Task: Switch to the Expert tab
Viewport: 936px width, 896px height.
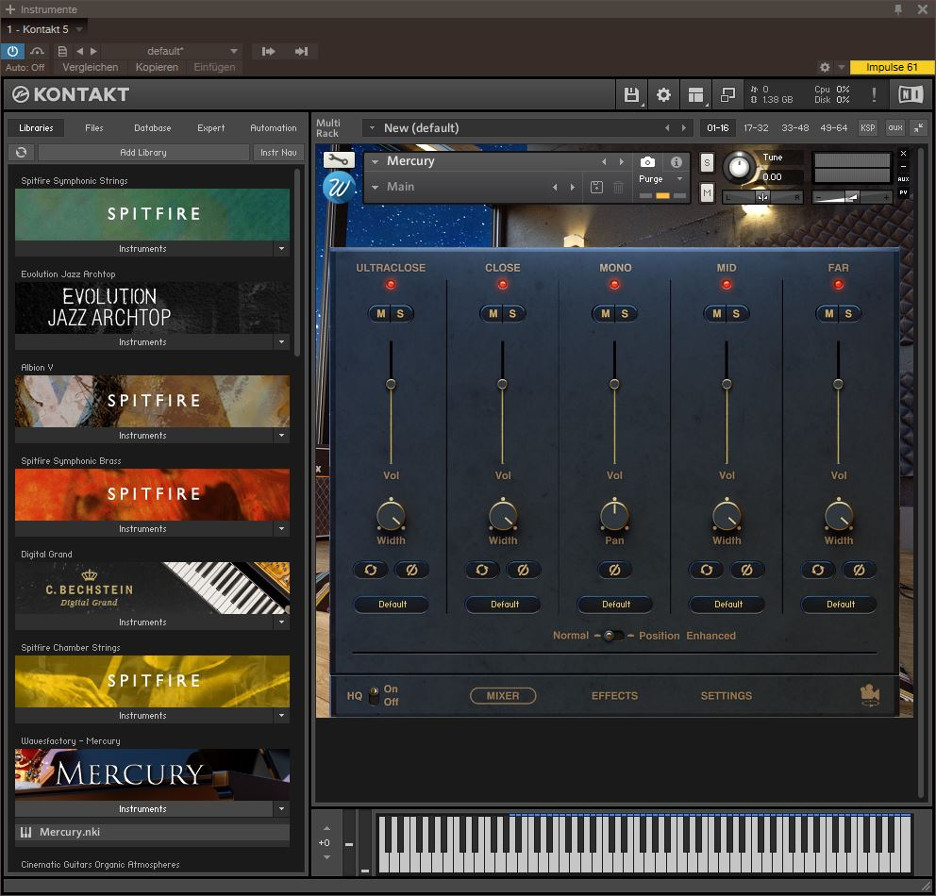Action: click(x=211, y=128)
